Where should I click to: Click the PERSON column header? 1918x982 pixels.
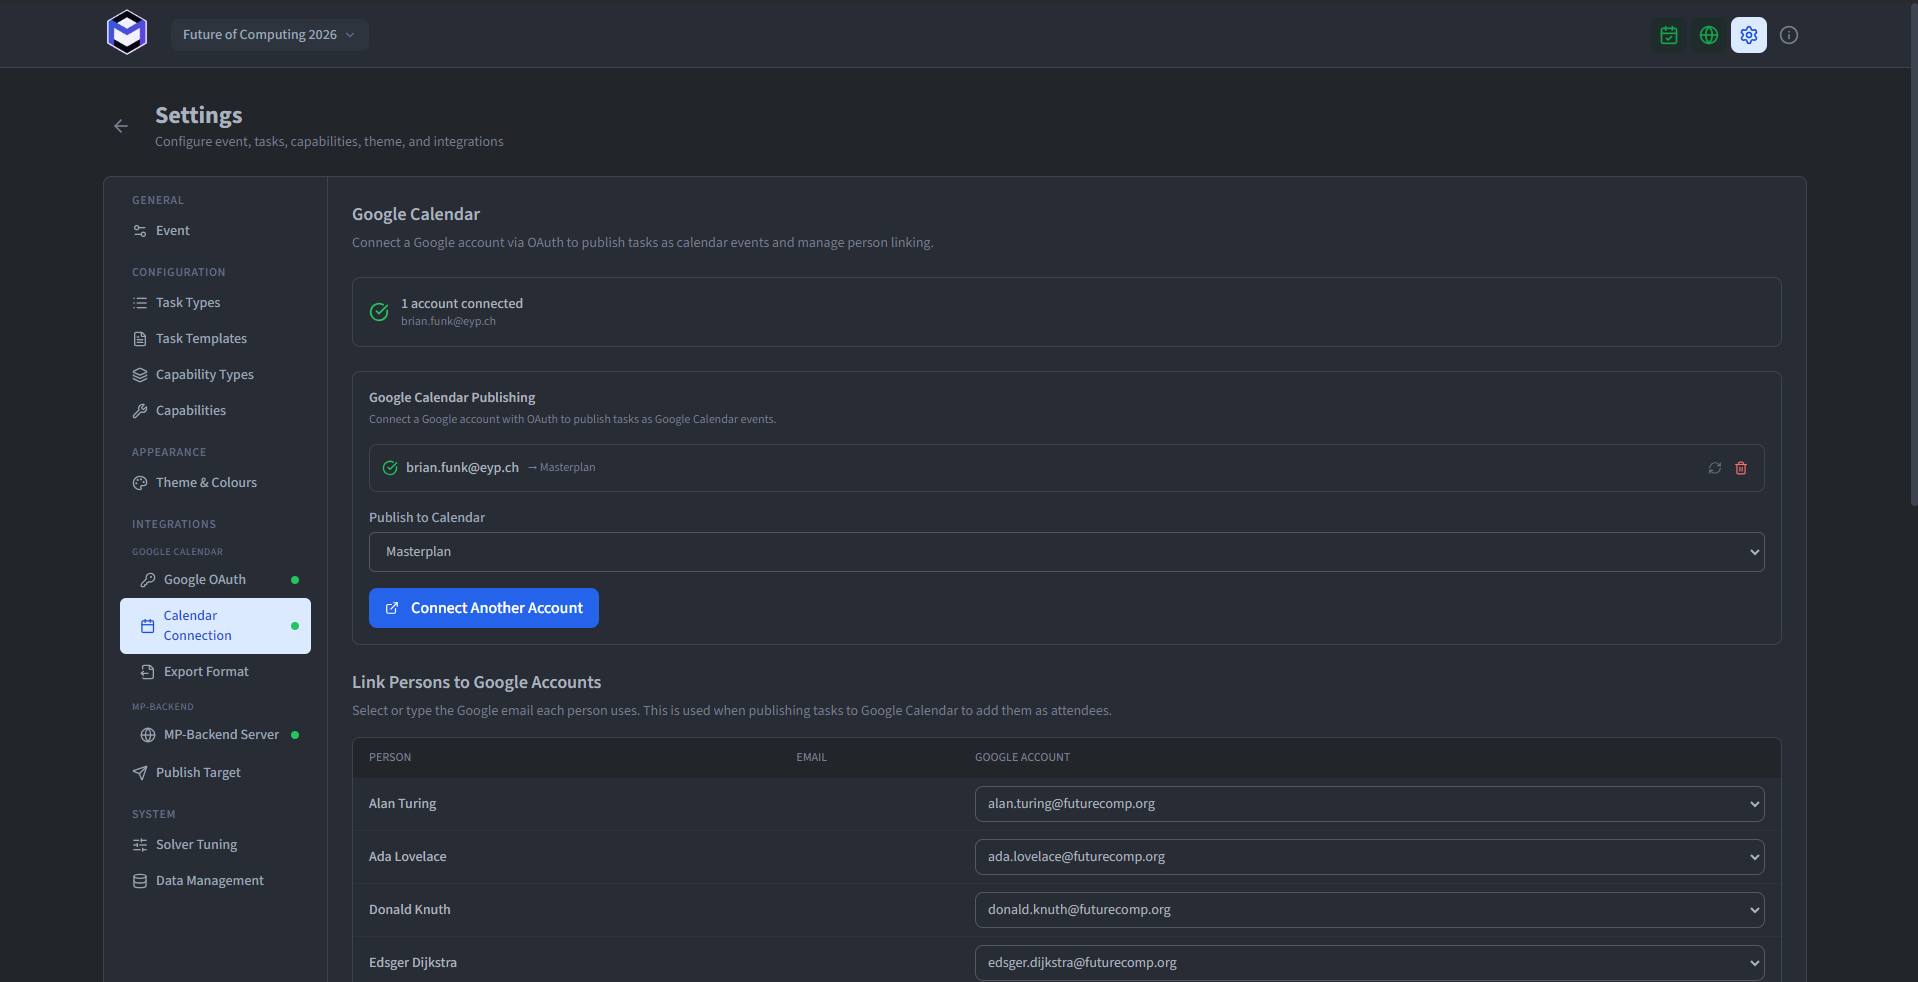pyautogui.click(x=390, y=758)
